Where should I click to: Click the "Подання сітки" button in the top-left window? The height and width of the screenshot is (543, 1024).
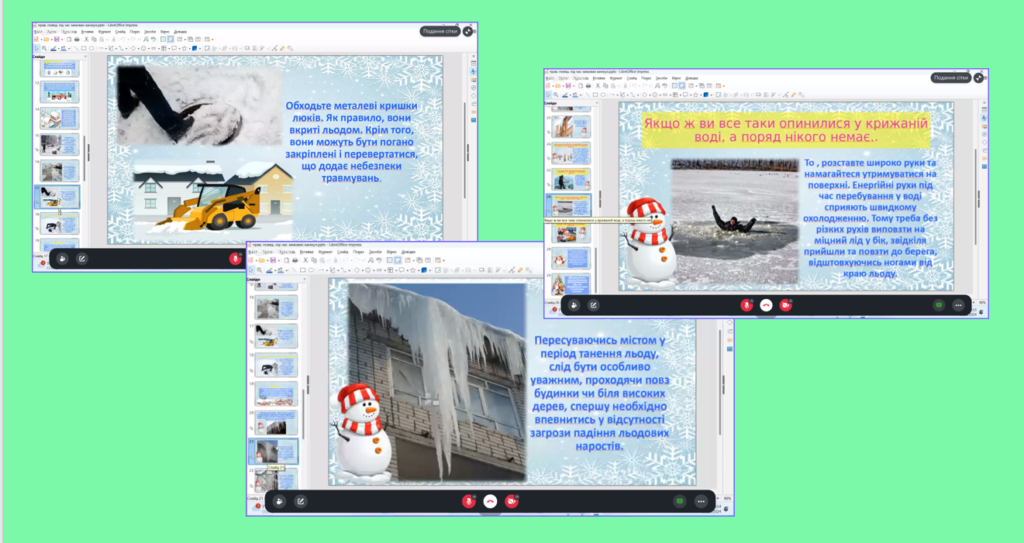(x=440, y=32)
